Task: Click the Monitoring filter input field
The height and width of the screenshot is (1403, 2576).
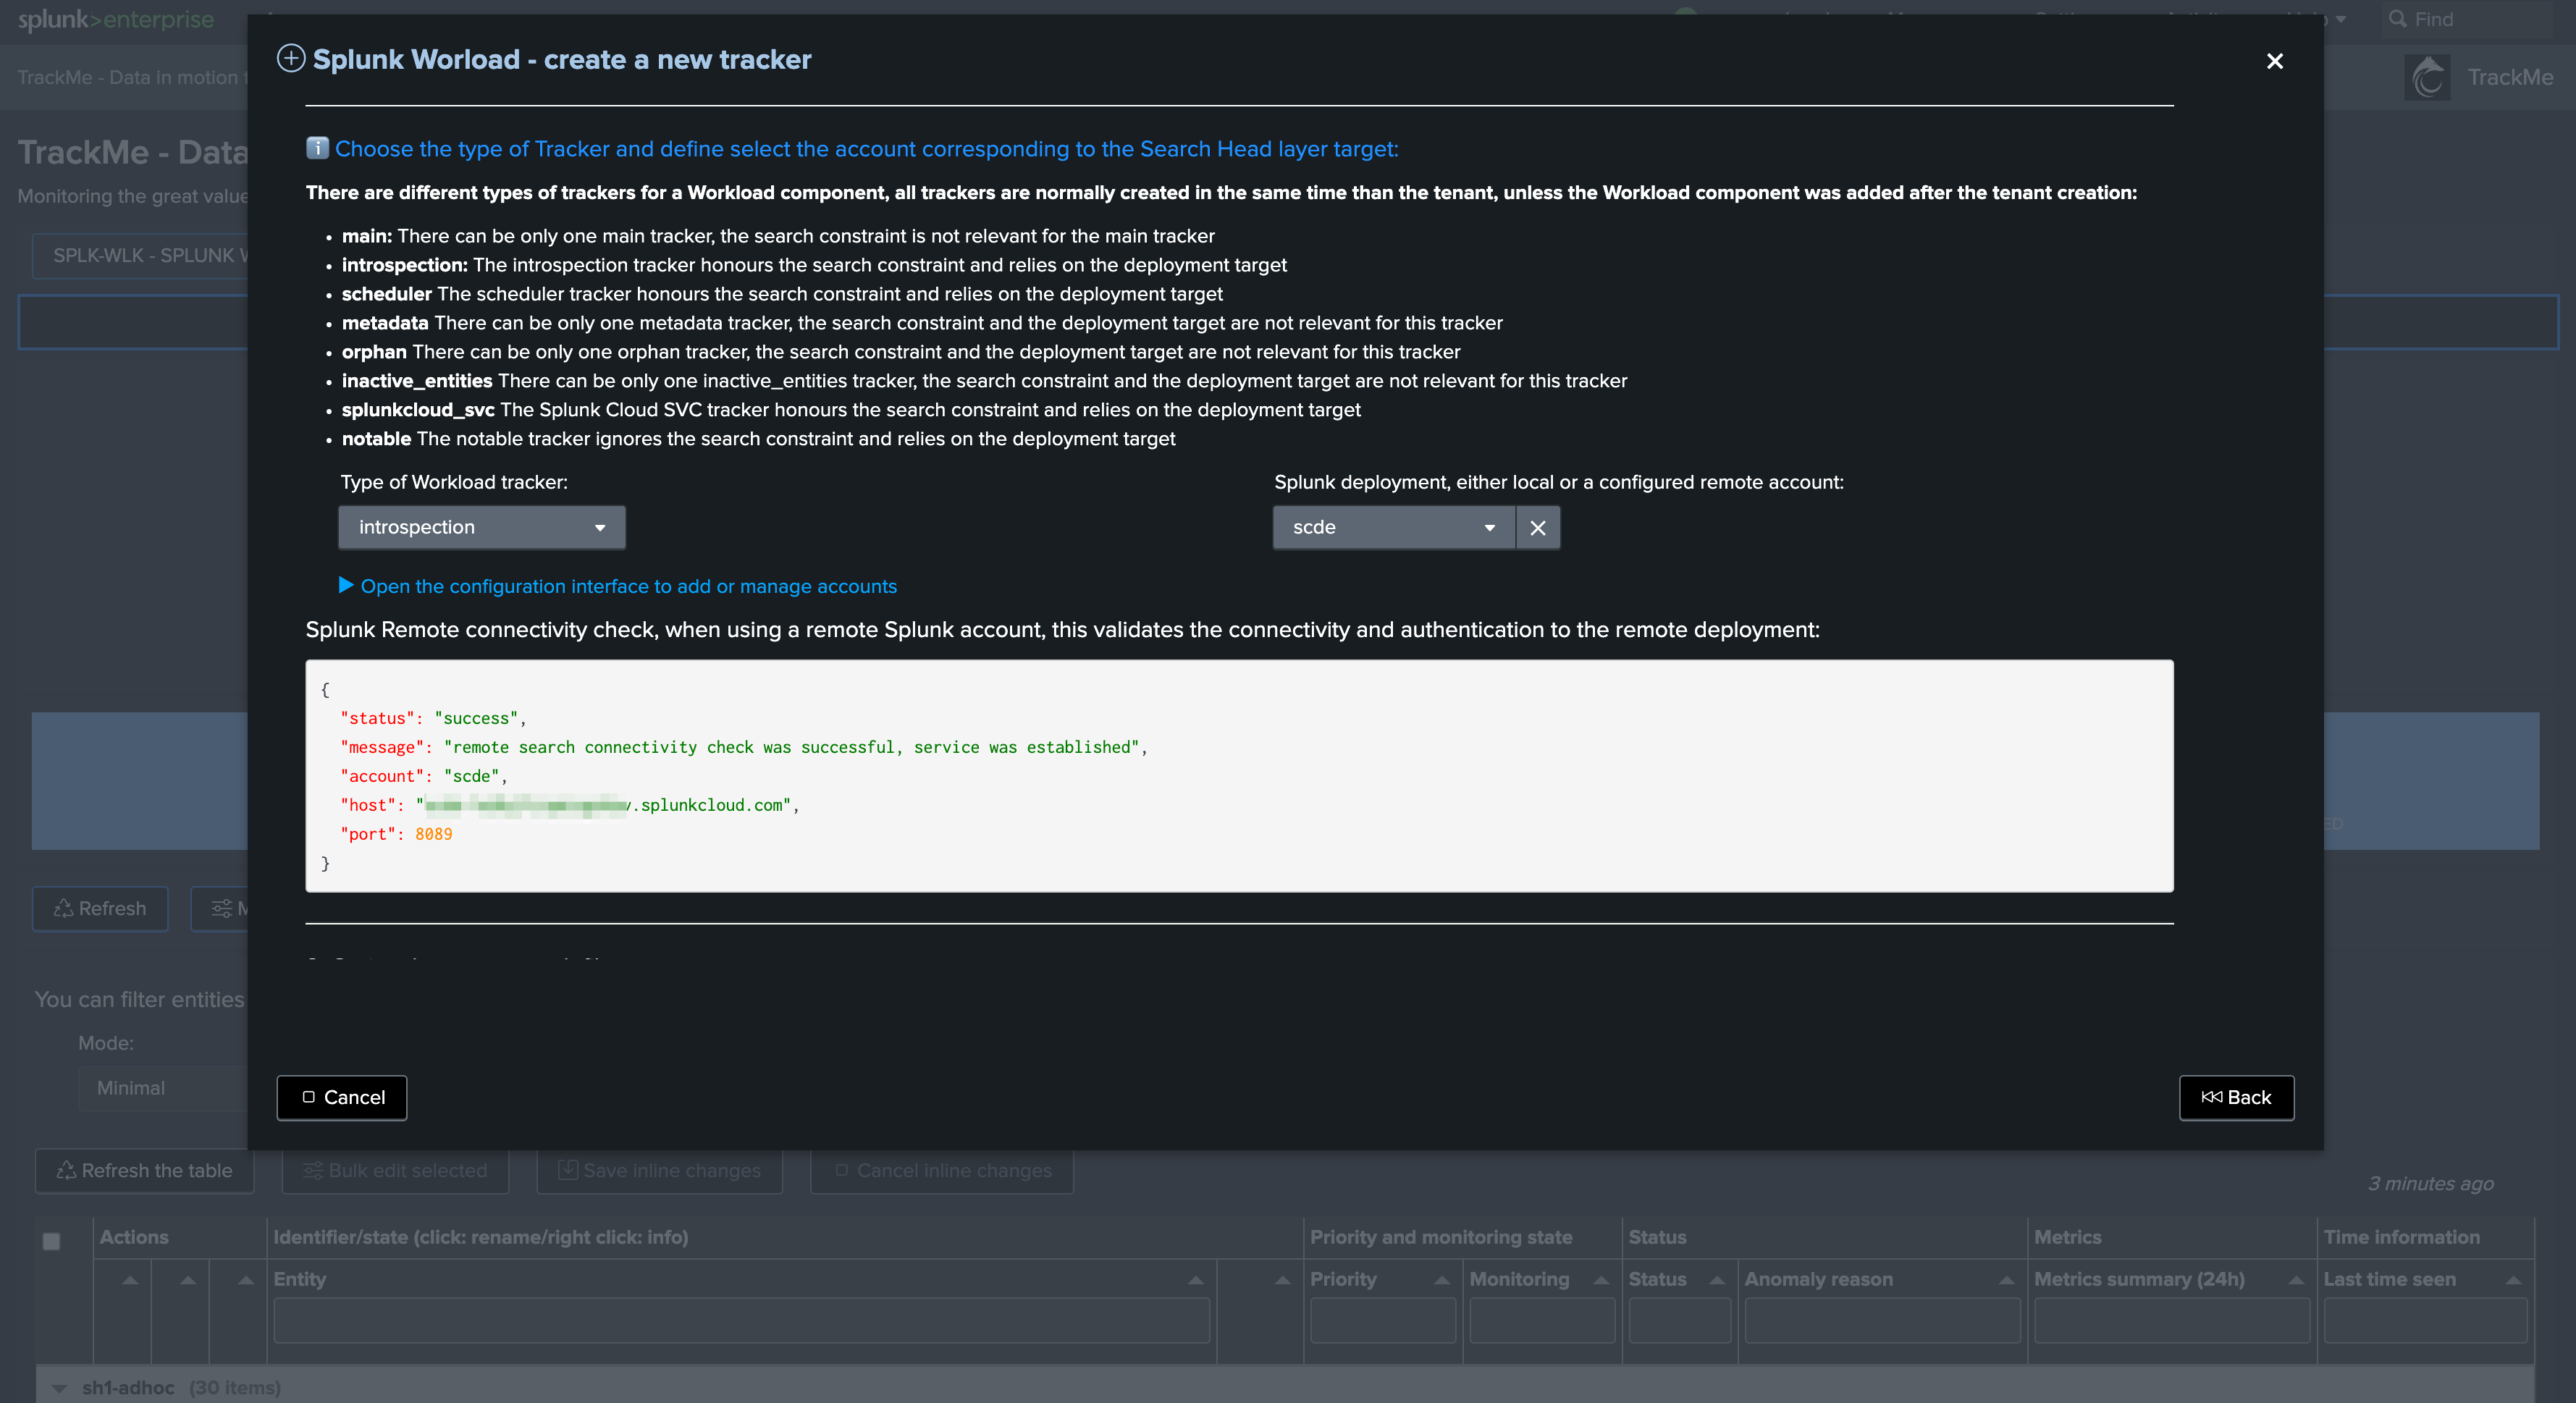Action: tap(1542, 1320)
